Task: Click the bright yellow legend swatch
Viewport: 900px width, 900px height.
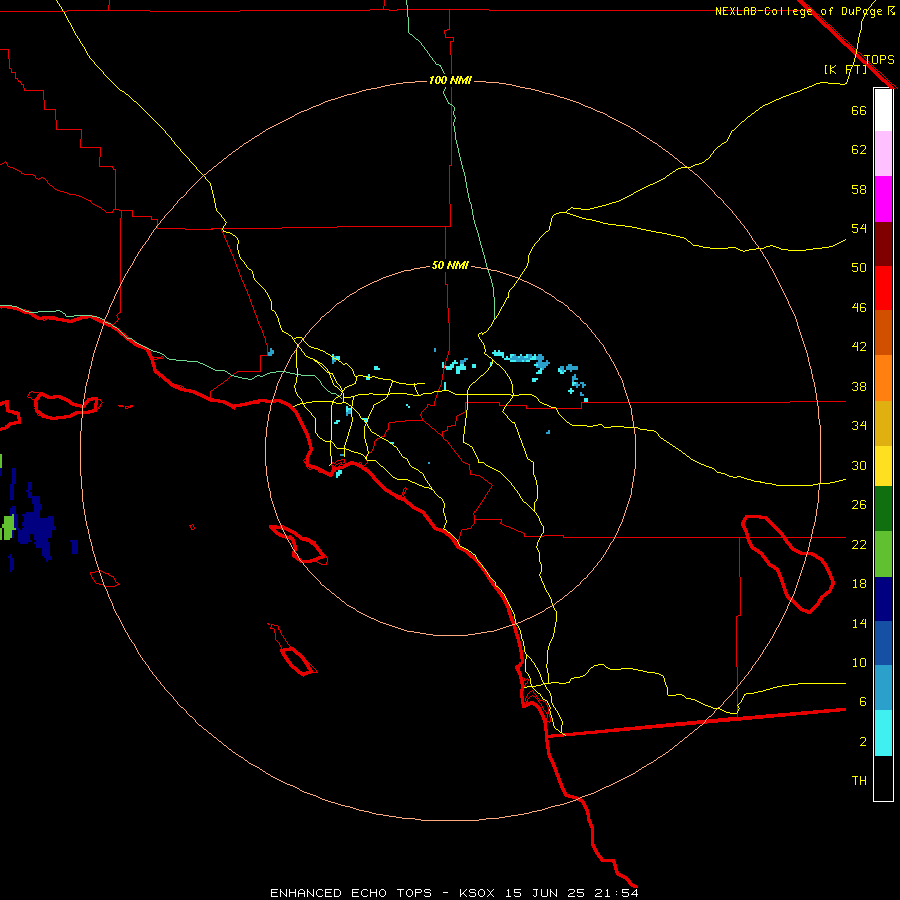Action: (x=883, y=466)
